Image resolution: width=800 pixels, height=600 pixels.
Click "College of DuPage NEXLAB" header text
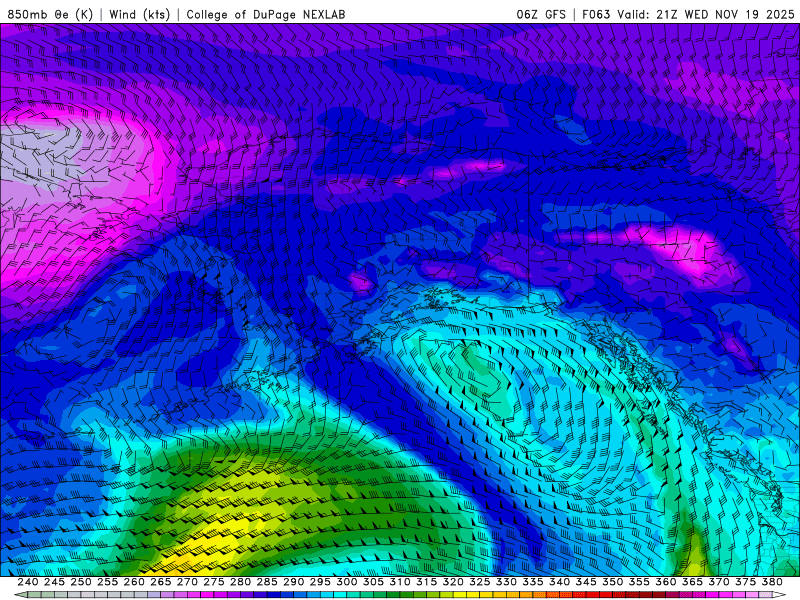click(x=266, y=14)
